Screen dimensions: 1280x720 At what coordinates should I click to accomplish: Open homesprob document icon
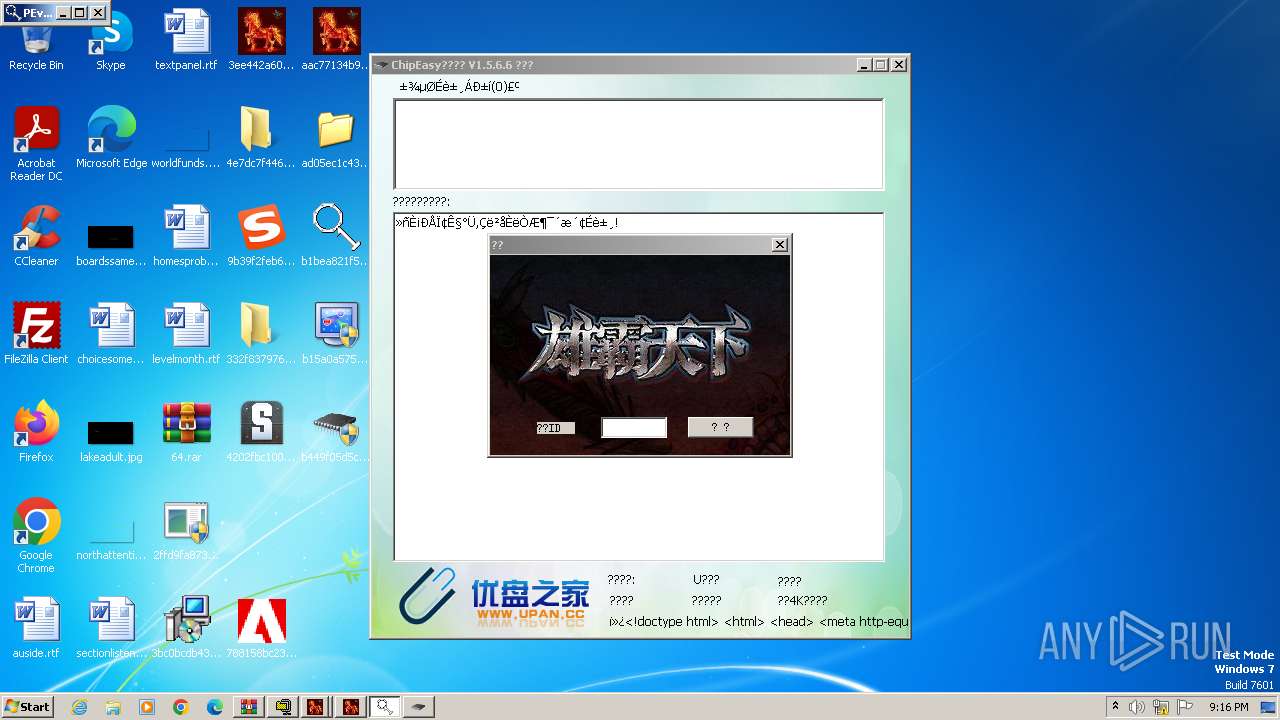(186, 236)
